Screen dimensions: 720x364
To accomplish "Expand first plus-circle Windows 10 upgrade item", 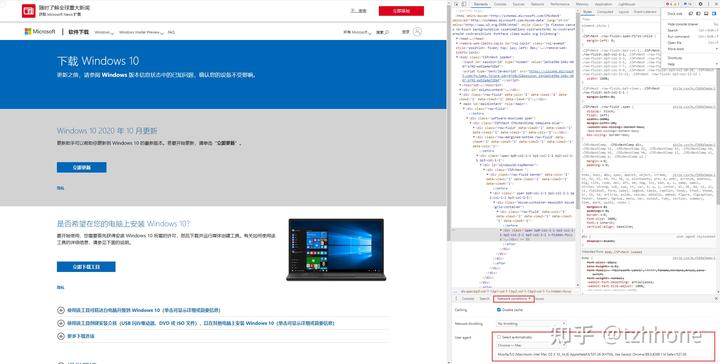I will 61,310.
